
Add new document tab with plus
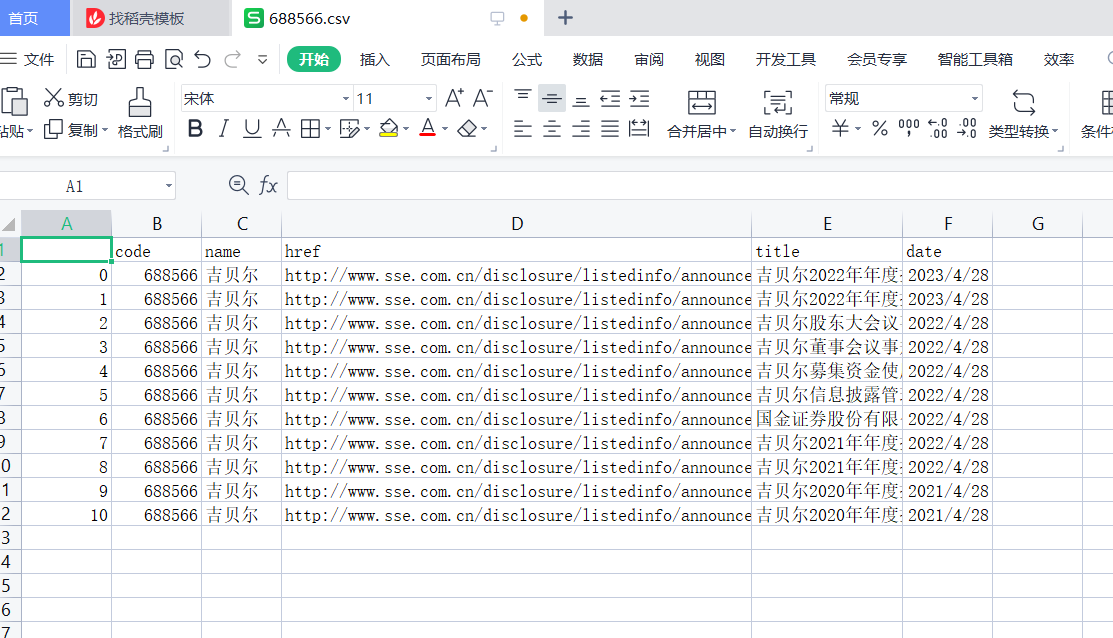(x=565, y=18)
